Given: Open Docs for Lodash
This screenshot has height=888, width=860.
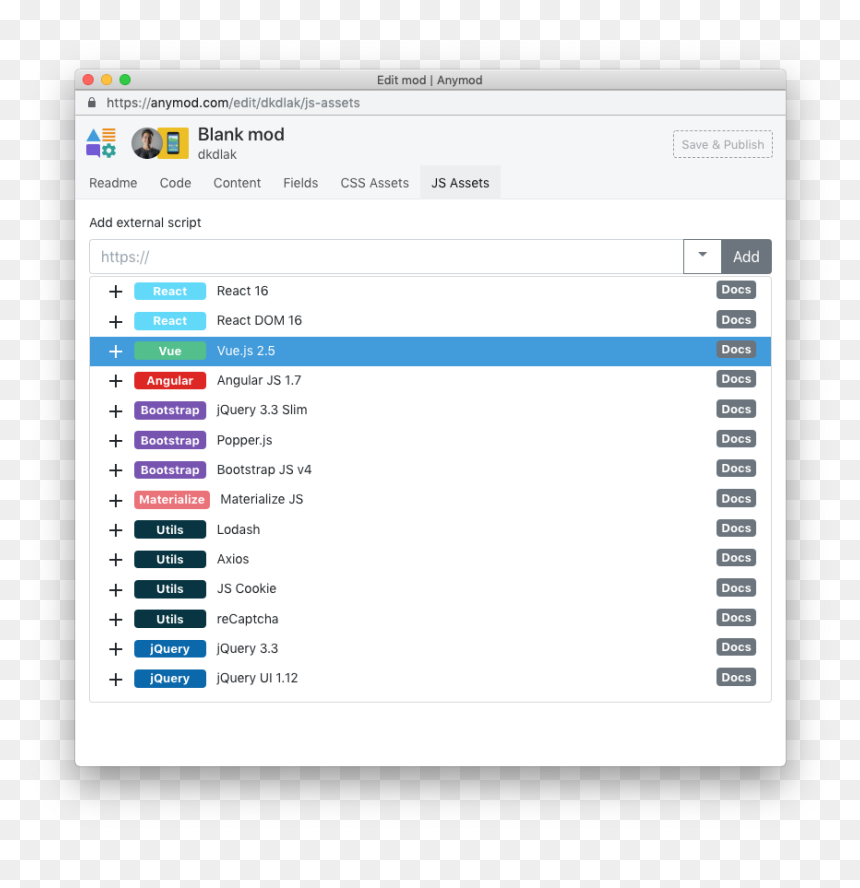Looking at the screenshot, I should [736, 528].
